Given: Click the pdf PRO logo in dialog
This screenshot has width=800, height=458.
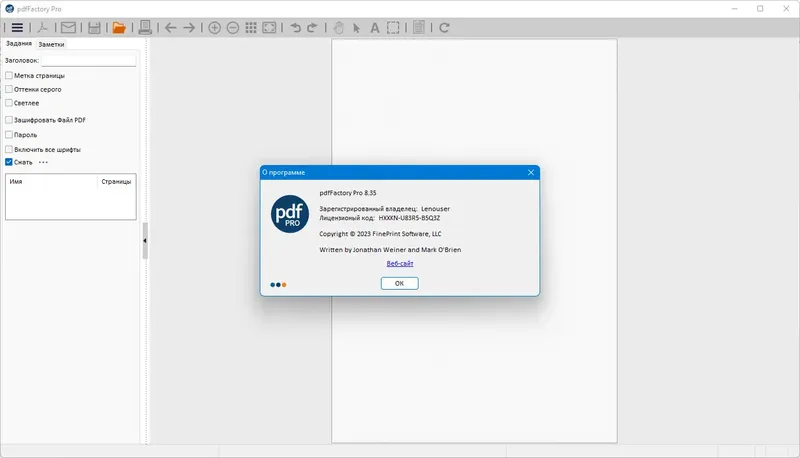Looking at the screenshot, I should (290, 214).
